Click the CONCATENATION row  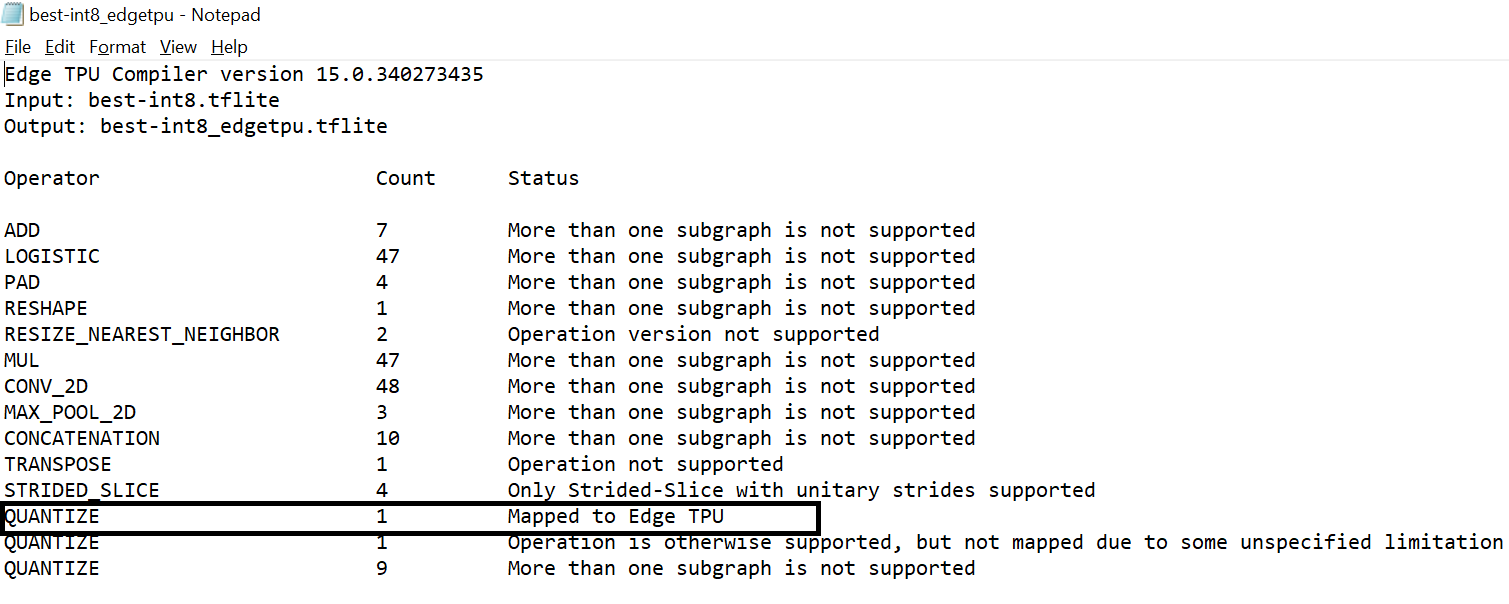81,437
